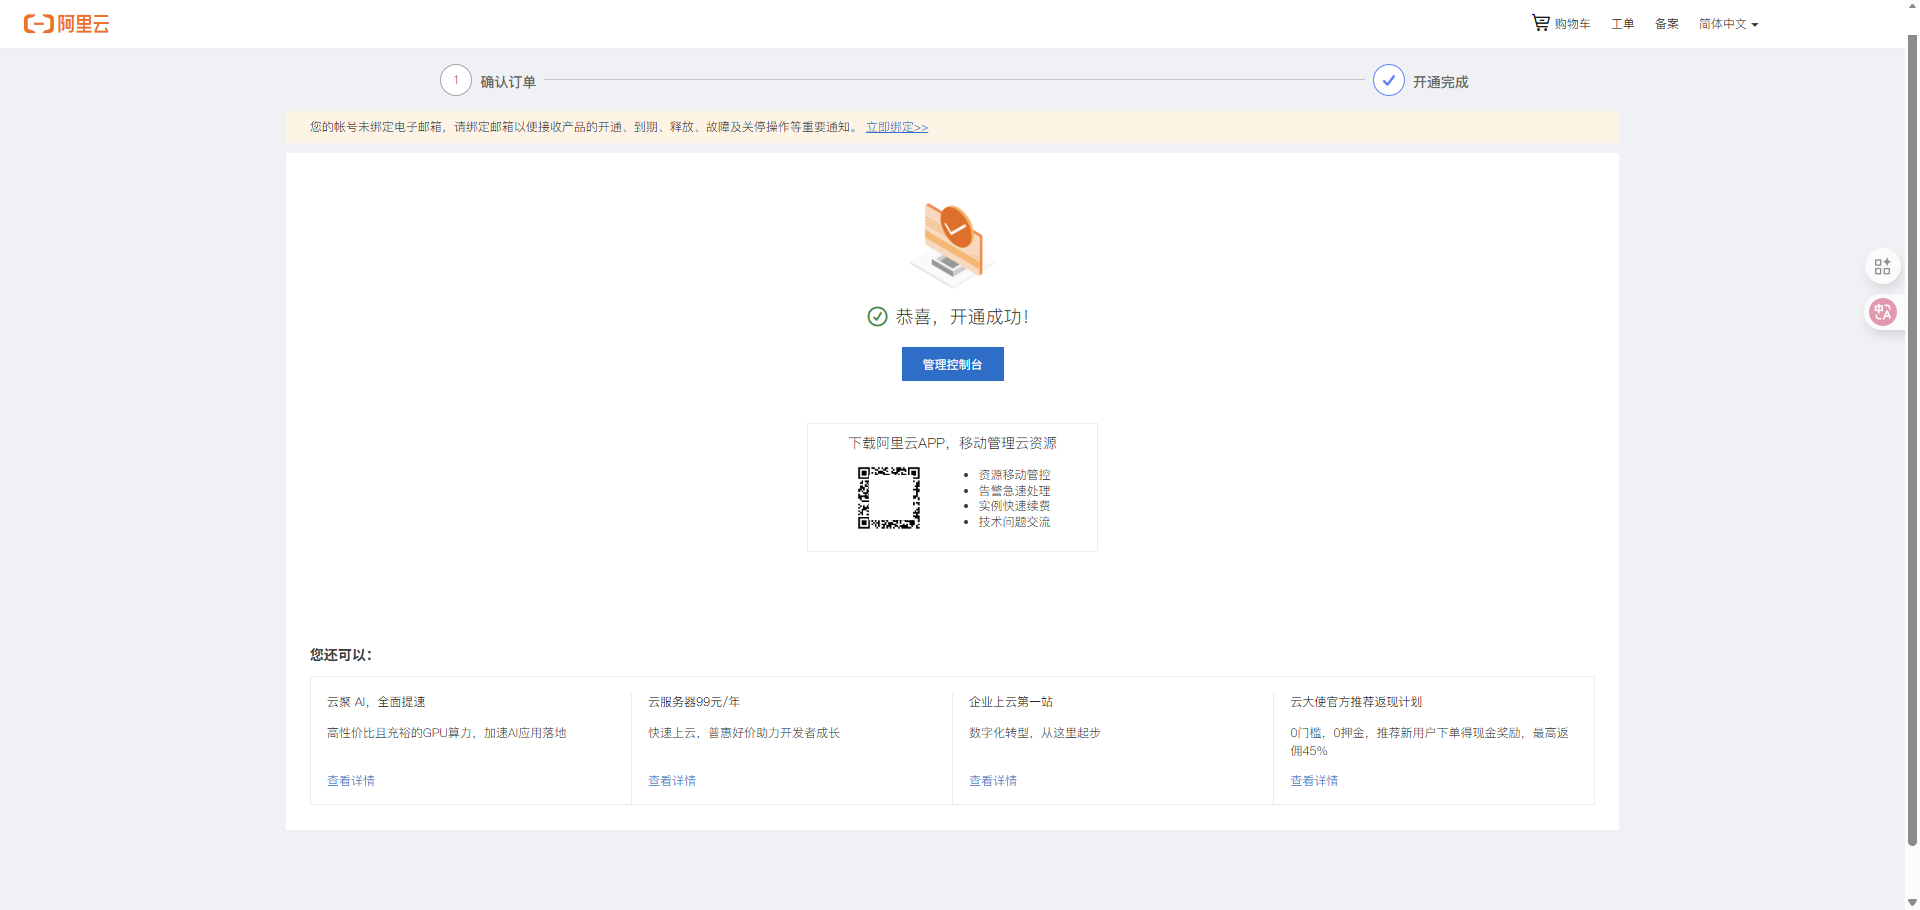Click the 立即绑定 email link
Screen dimensions: 1920x910
click(x=896, y=127)
